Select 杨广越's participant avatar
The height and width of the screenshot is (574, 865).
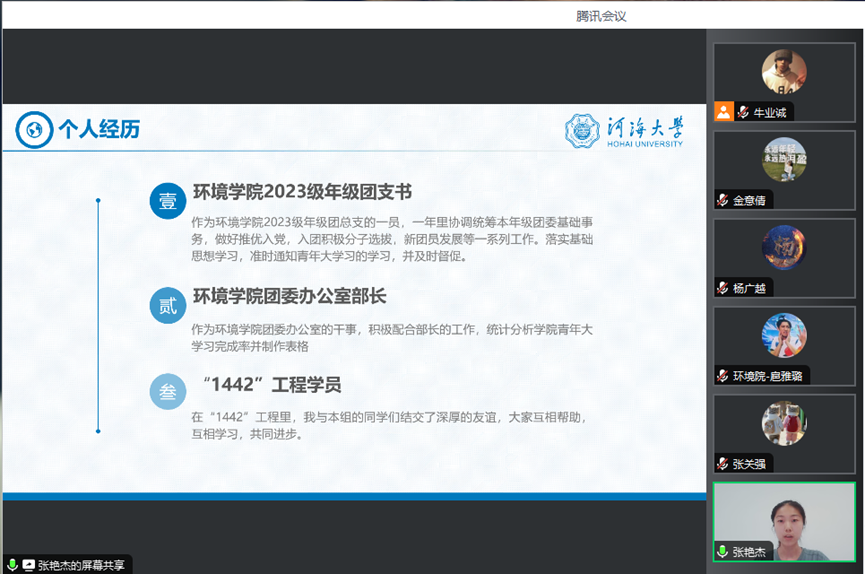click(784, 247)
